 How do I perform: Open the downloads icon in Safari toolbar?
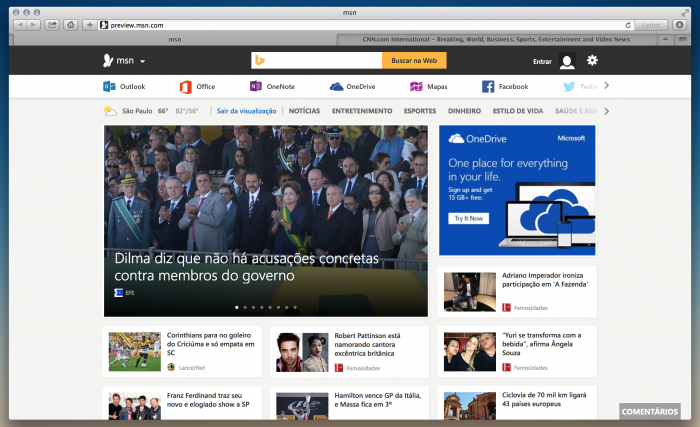679,25
